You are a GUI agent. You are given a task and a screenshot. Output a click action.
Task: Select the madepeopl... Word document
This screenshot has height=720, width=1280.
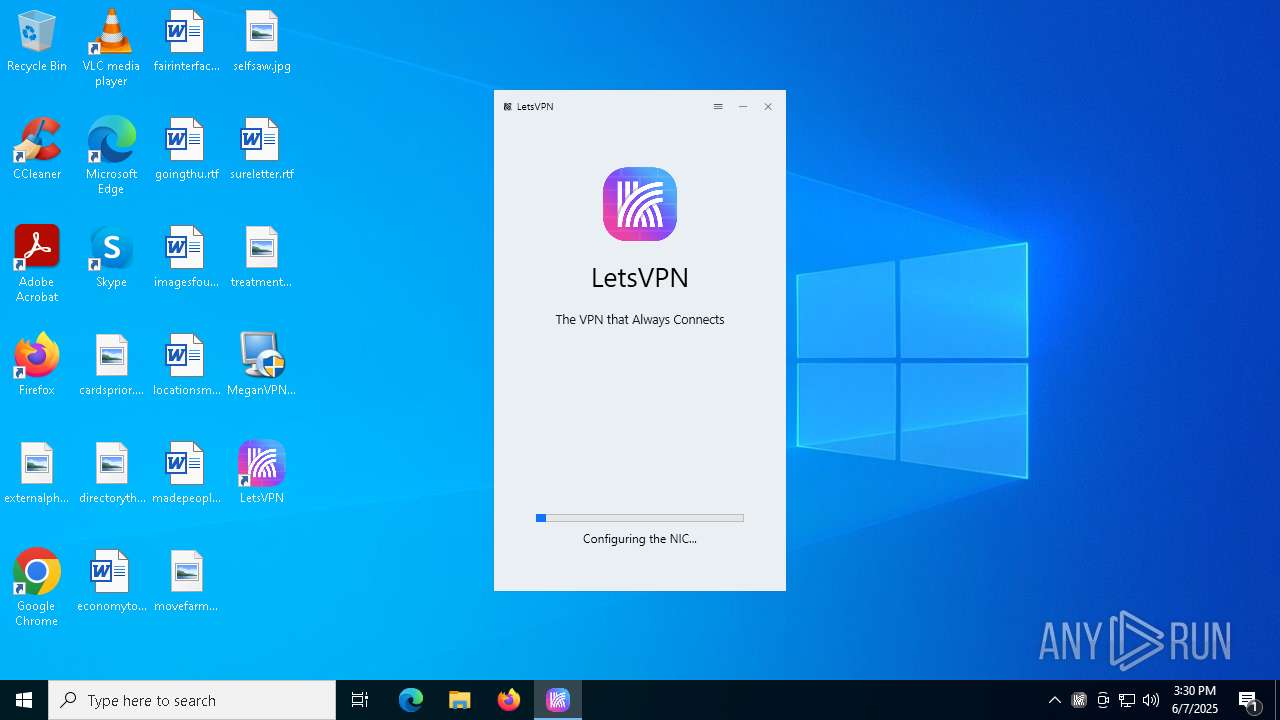tap(186, 474)
